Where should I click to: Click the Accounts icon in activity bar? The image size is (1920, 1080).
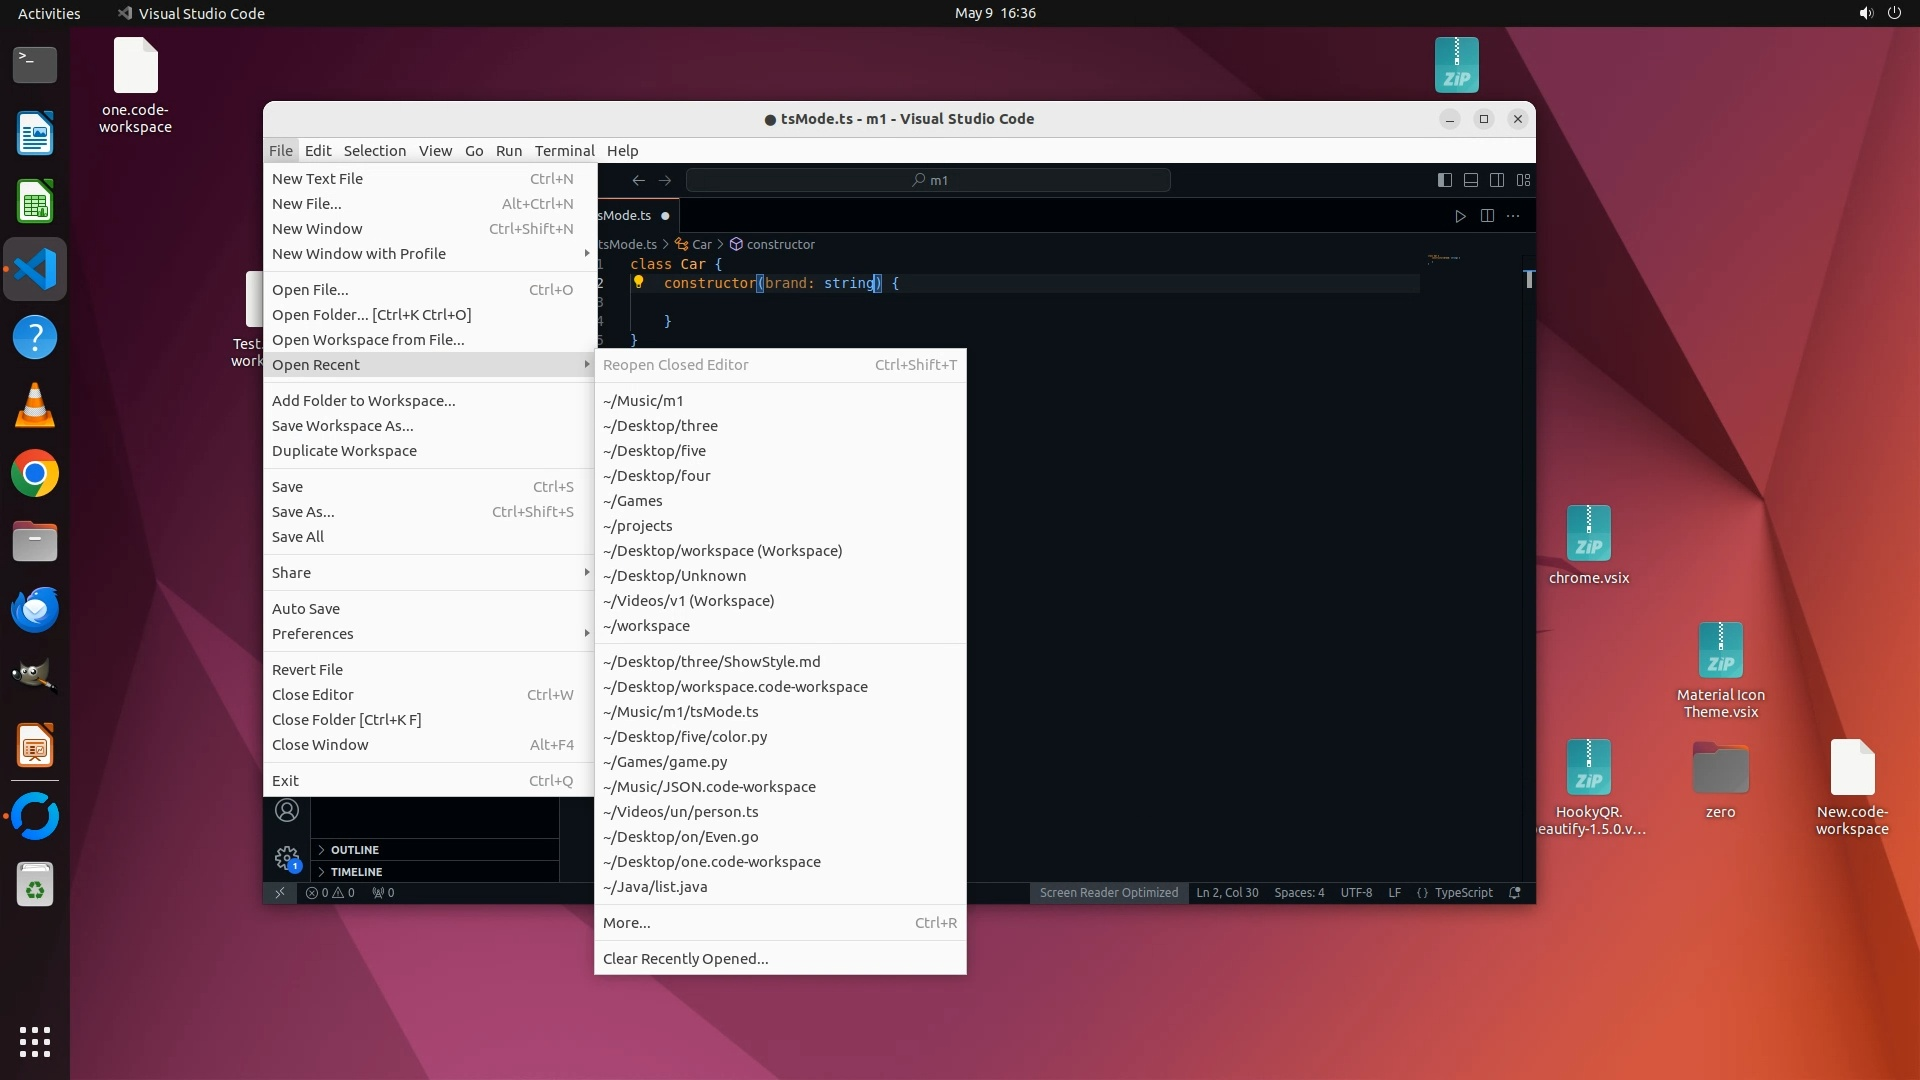pyautogui.click(x=287, y=811)
